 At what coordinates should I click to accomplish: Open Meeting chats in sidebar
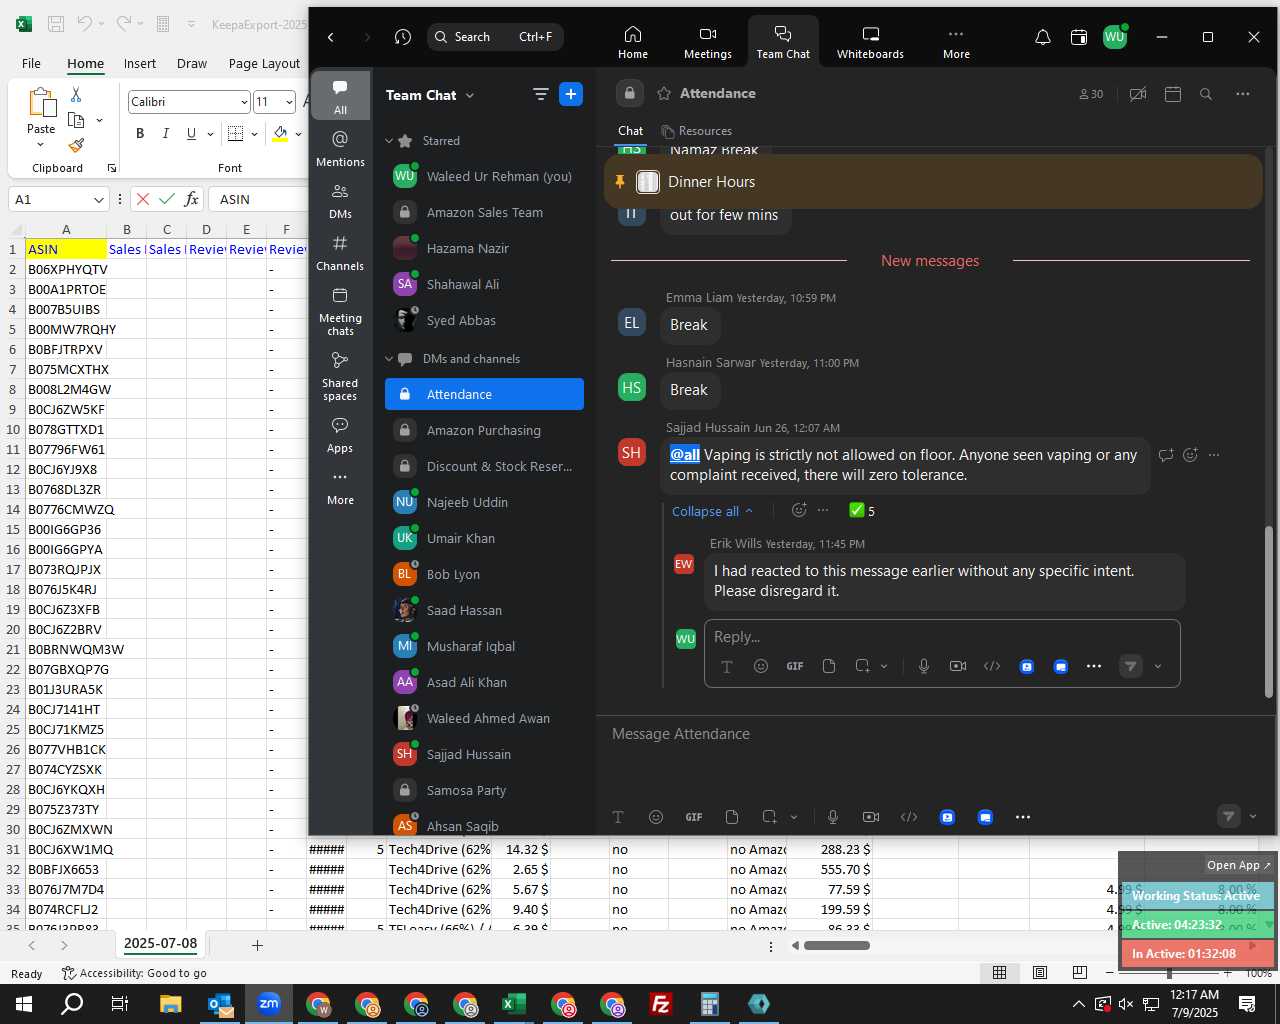point(340,311)
